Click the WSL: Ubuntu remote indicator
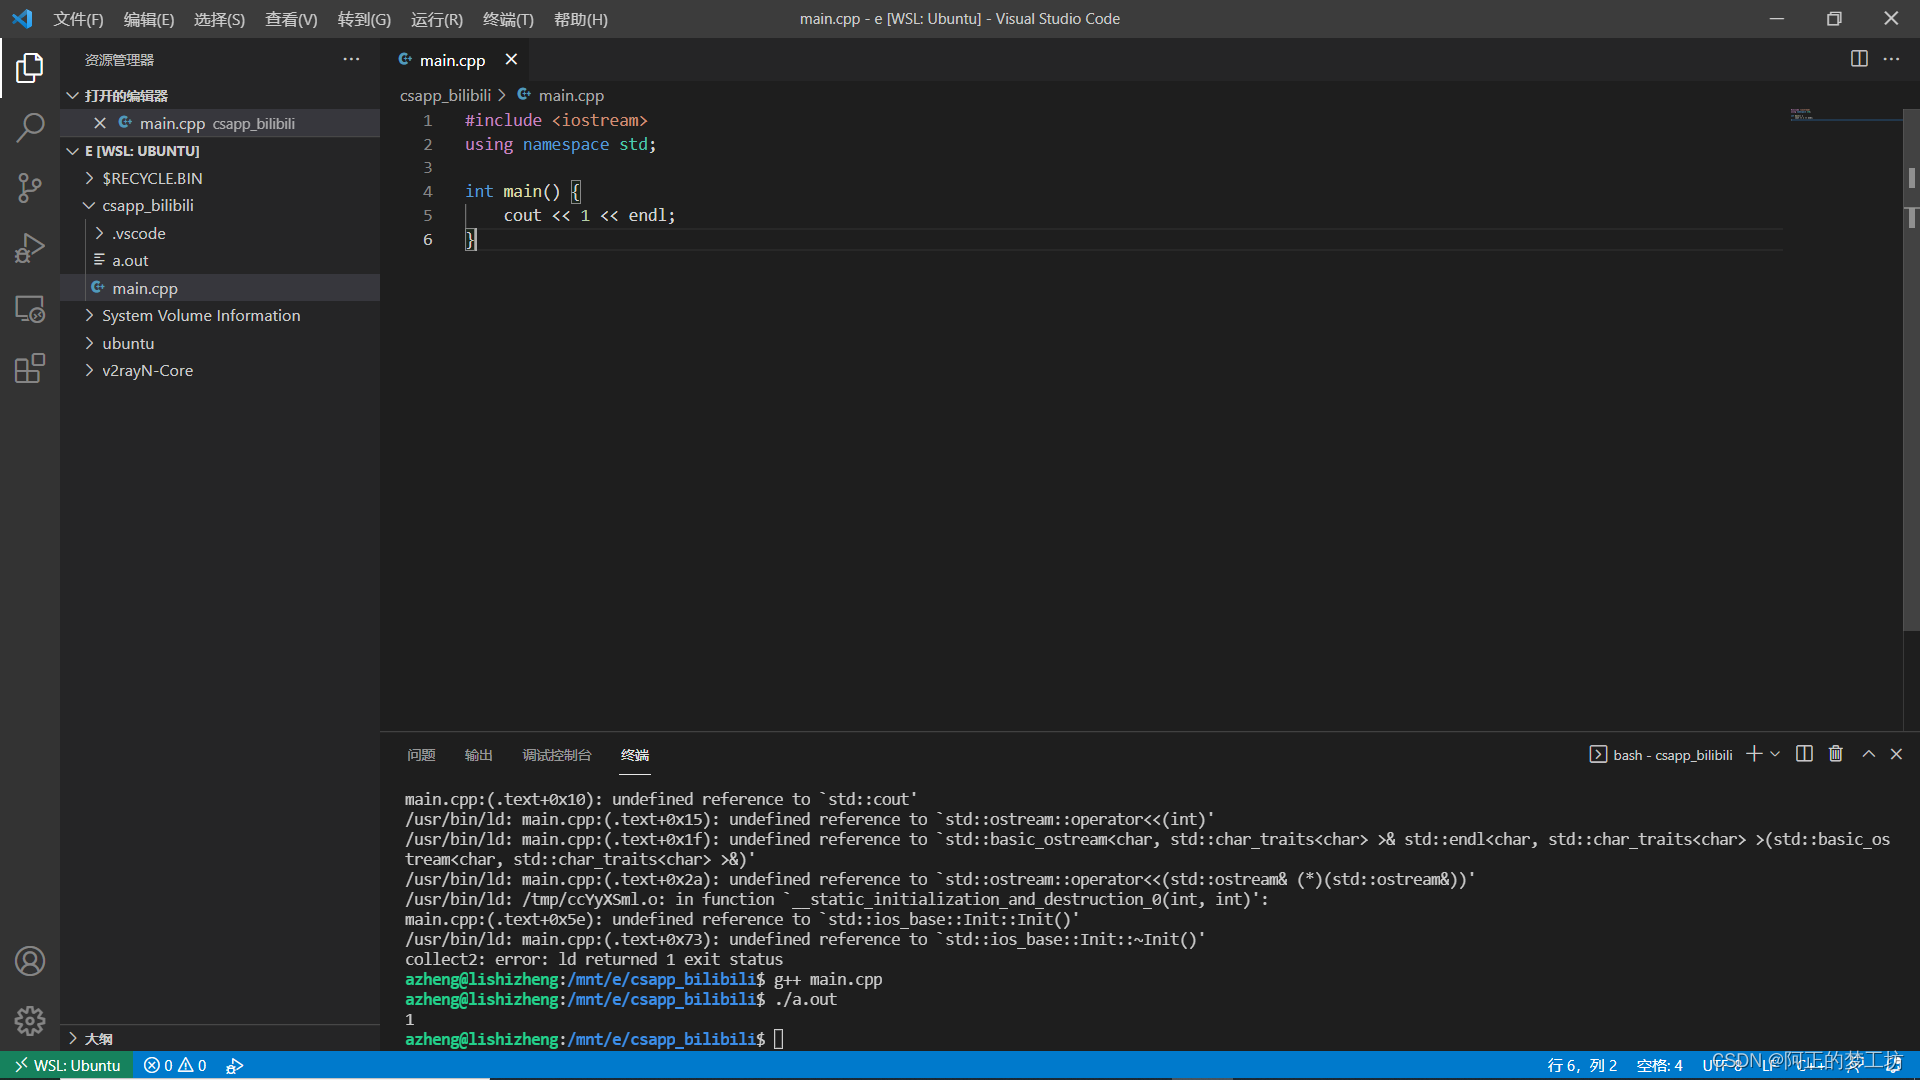 (67, 1065)
